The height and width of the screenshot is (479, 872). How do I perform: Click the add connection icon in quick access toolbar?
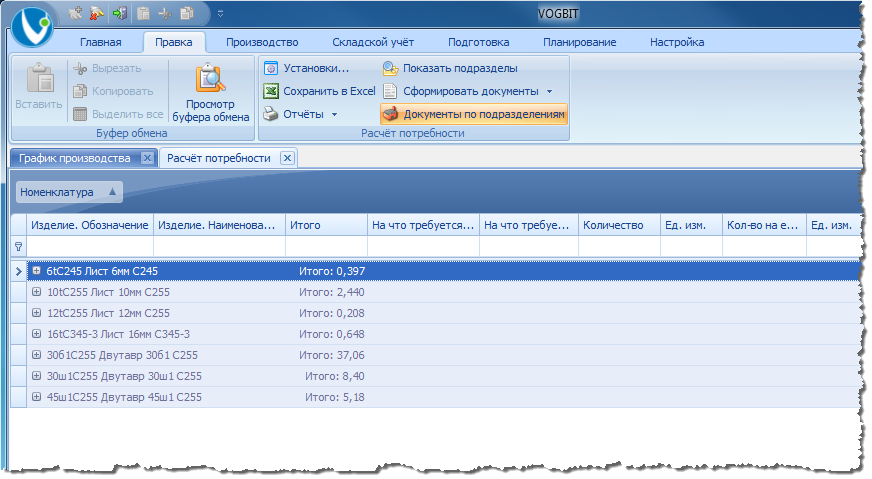[75, 13]
